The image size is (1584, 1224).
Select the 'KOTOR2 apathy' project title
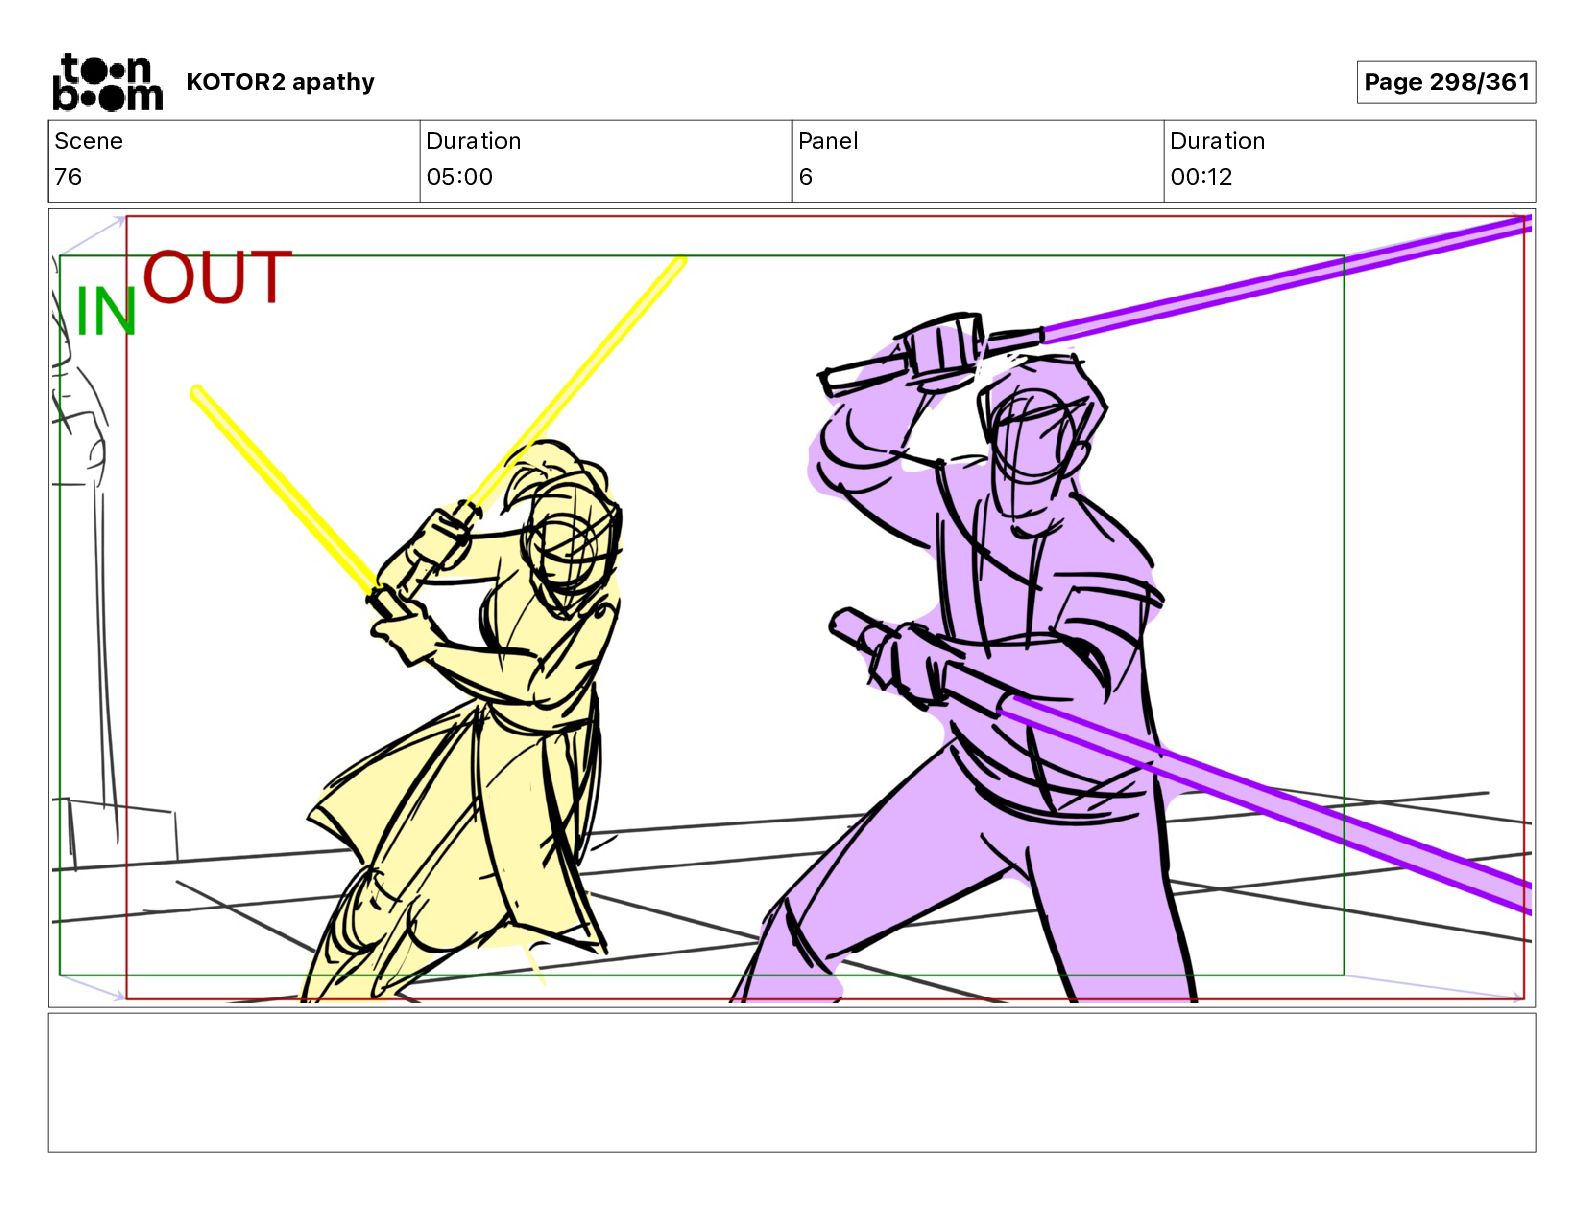click(280, 82)
